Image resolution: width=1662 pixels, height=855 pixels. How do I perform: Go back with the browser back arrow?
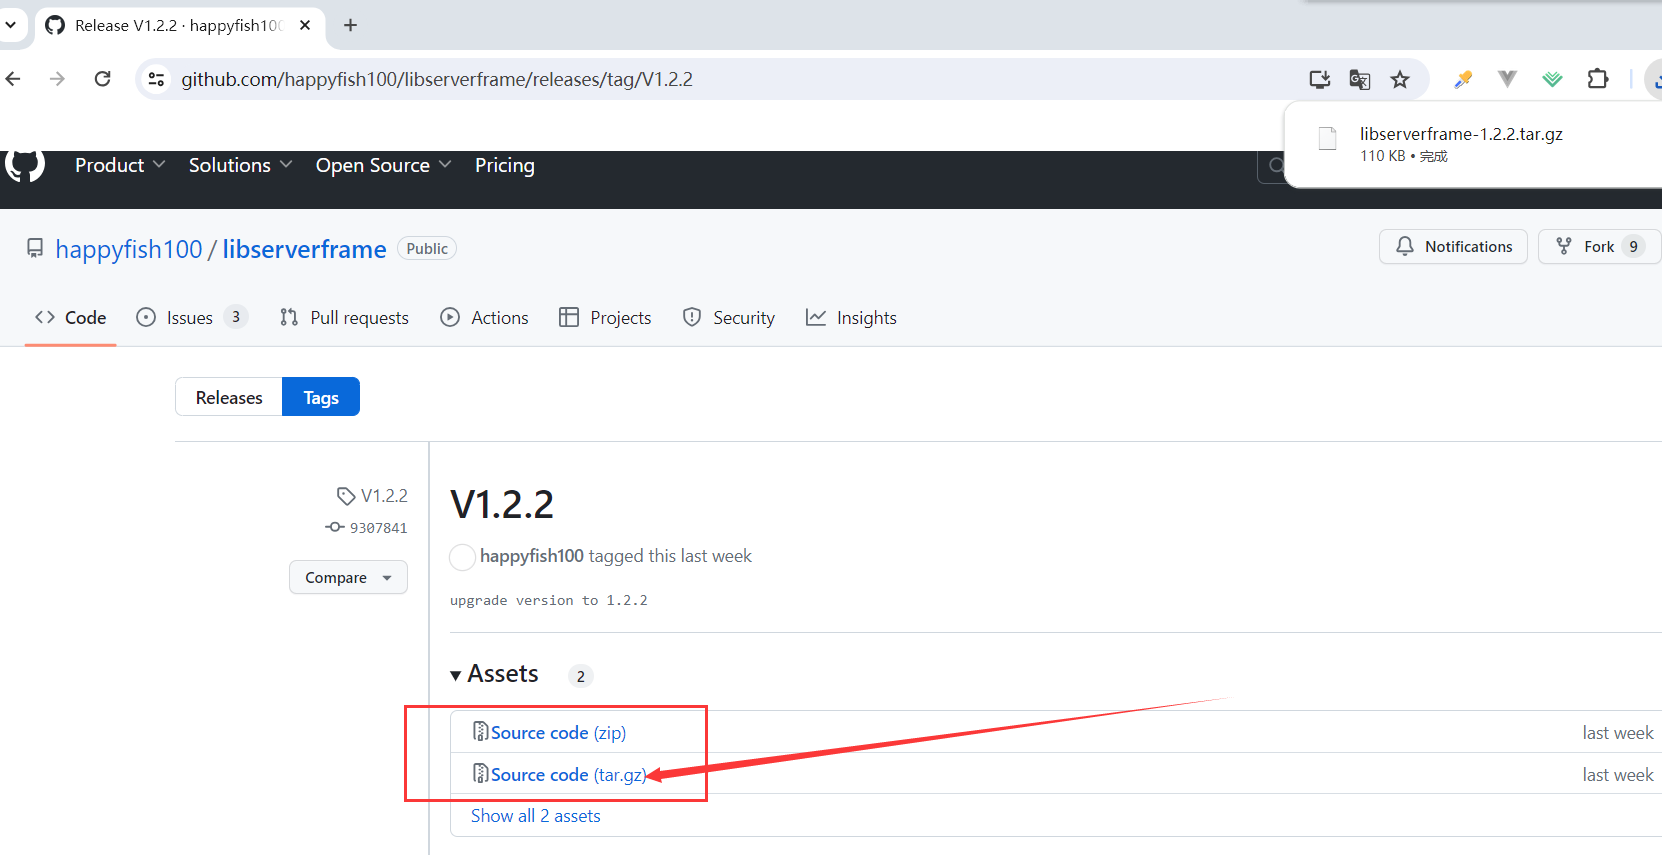13,79
